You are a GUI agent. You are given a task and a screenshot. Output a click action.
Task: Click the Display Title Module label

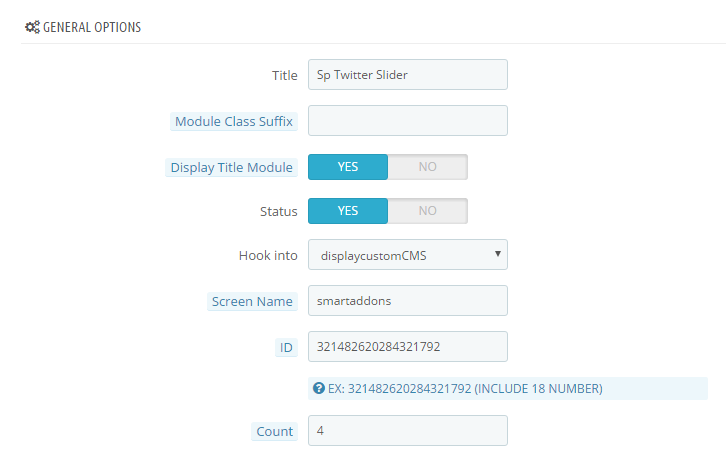(x=232, y=167)
